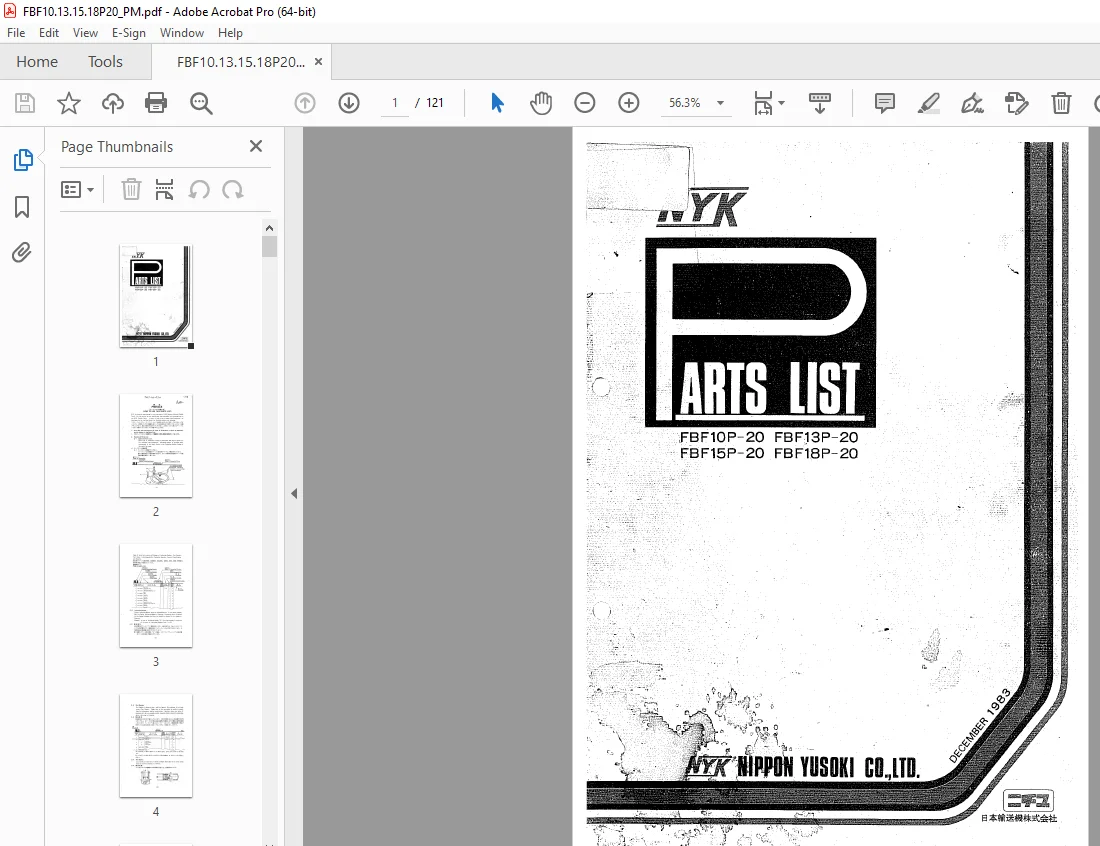Open the Edit menu
This screenshot has height=846, width=1100.
(x=48, y=33)
